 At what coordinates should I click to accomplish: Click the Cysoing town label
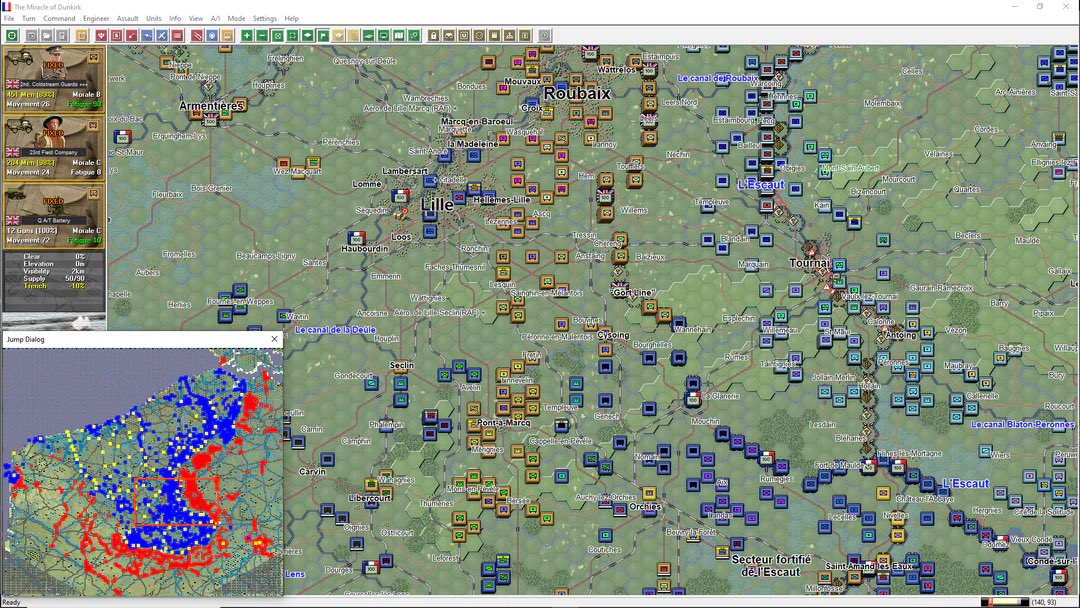point(612,335)
